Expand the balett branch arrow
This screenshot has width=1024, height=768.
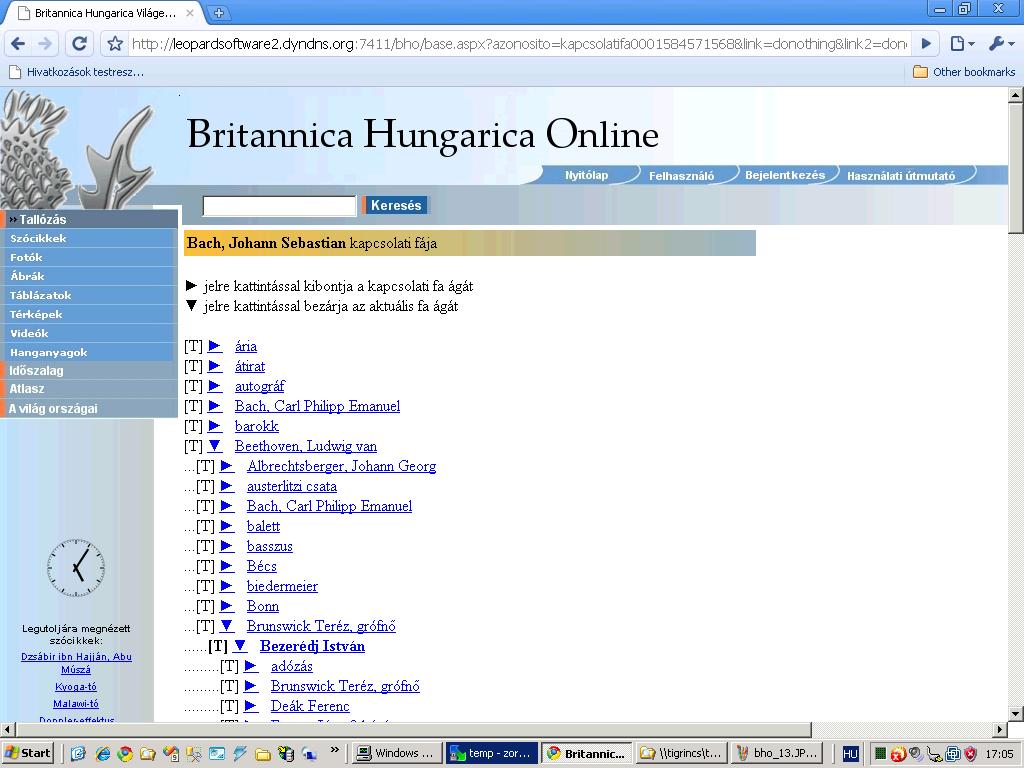(x=227, y=526)
